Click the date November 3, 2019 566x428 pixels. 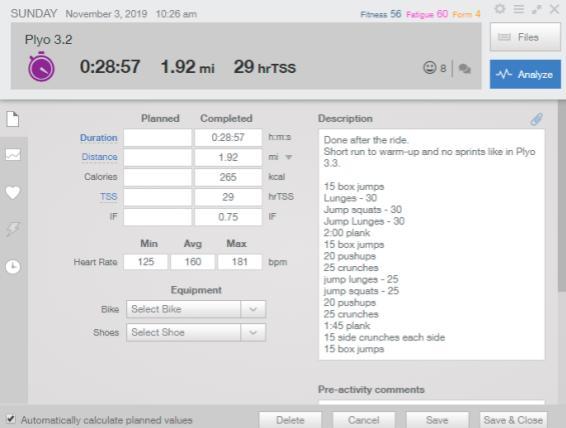tap(106, 14)
